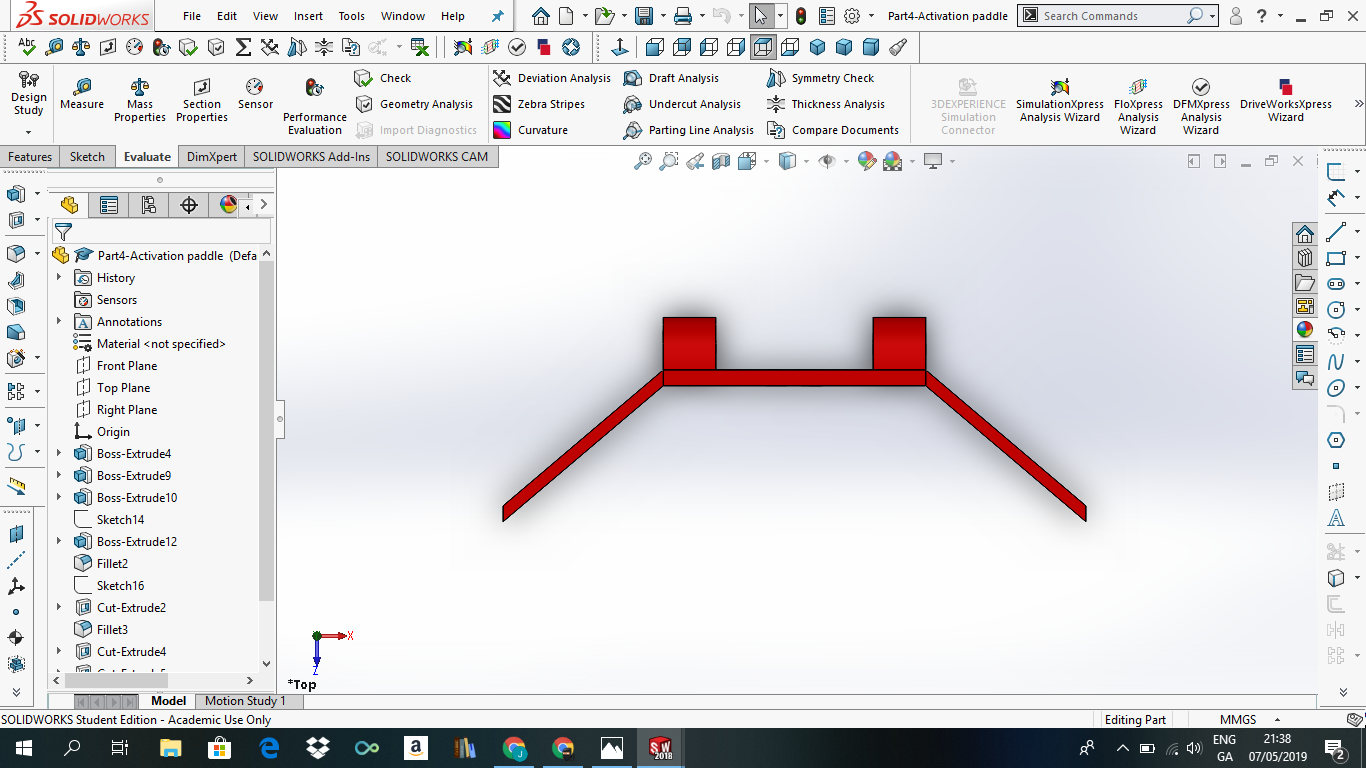
Task: Open the Design Library task pane tab
Action: 1305,258
